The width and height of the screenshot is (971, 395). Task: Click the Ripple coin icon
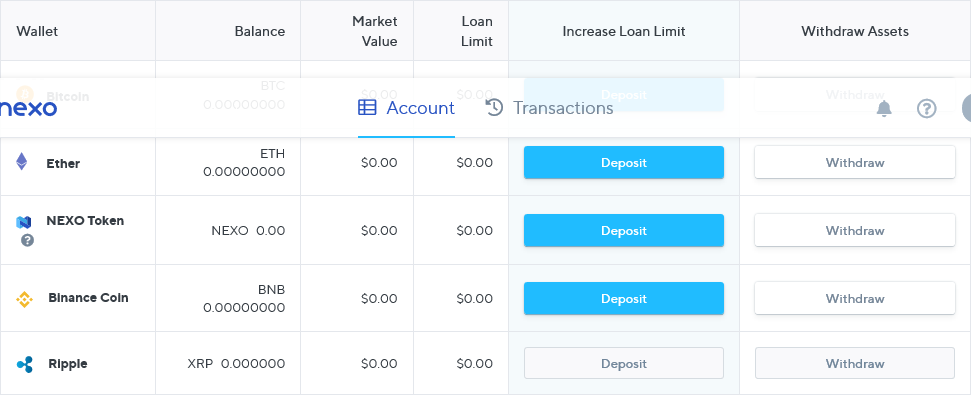point(25,365)
